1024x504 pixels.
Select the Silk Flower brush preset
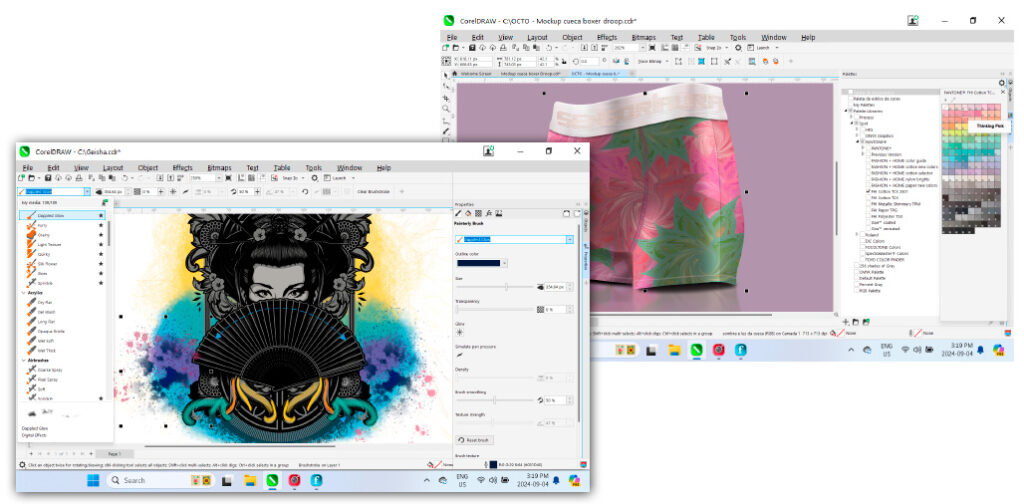47,265
